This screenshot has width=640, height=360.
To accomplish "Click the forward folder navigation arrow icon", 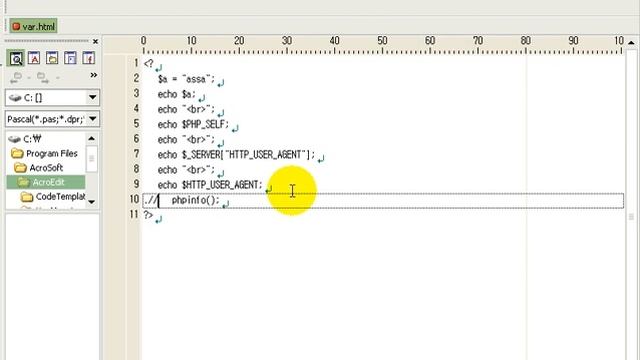I will pyautogui.click(x=42, y=77).
